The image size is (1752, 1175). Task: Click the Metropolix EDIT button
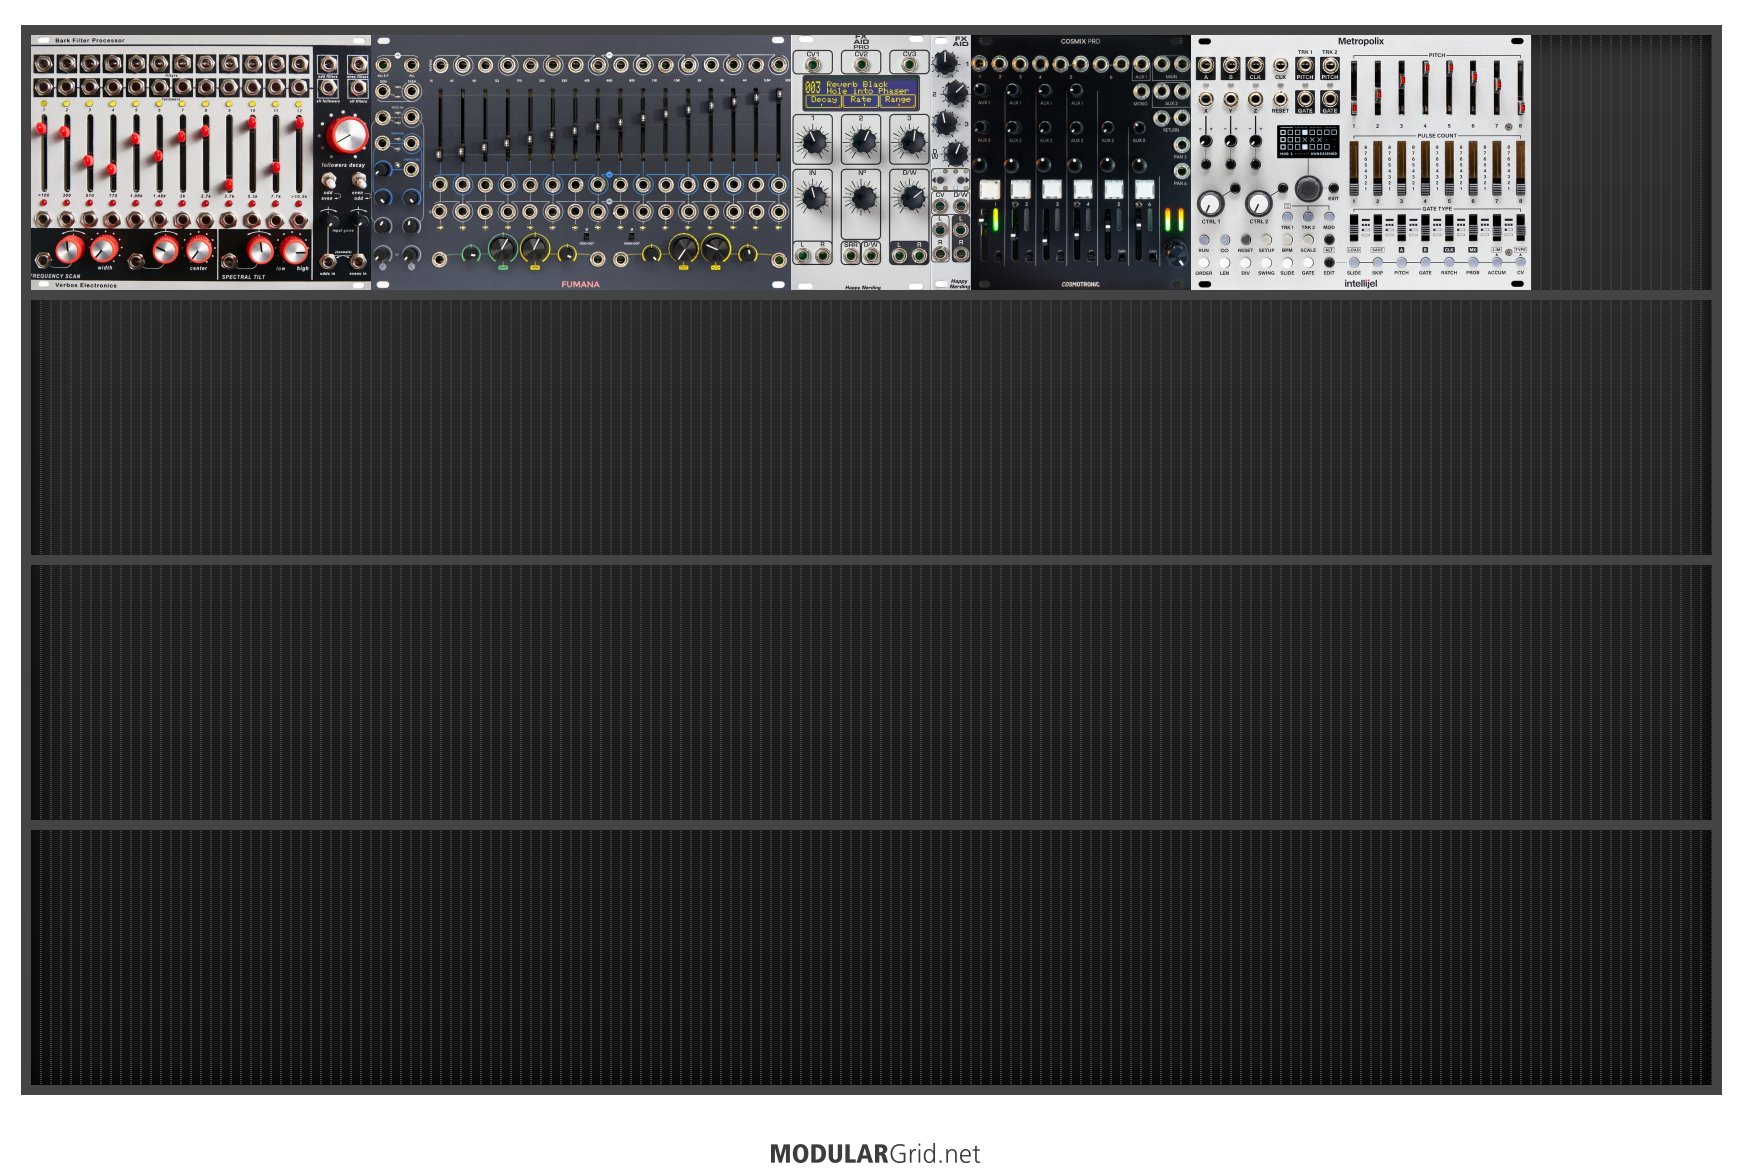pyautogui.click(x=1329, y=263)
